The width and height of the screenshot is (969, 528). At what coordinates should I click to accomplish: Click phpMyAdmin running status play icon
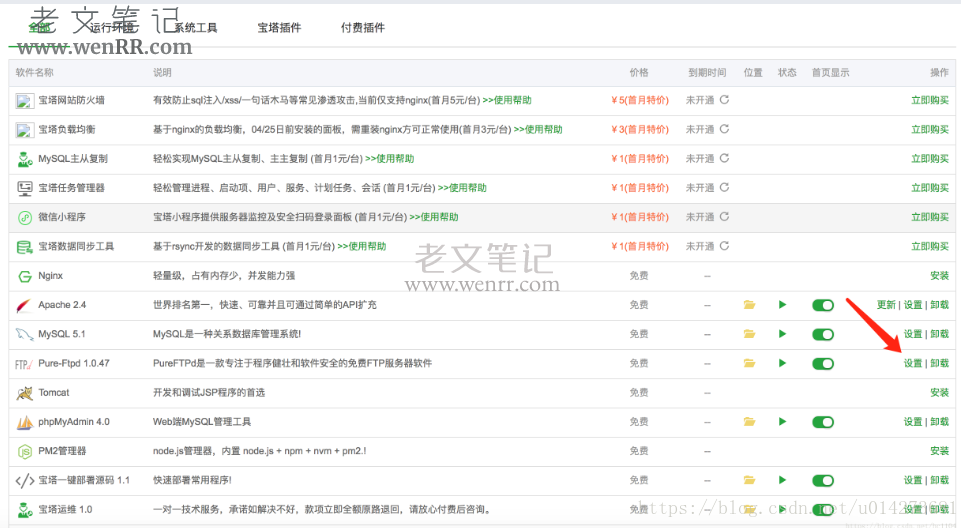click(x=782, y=422)
